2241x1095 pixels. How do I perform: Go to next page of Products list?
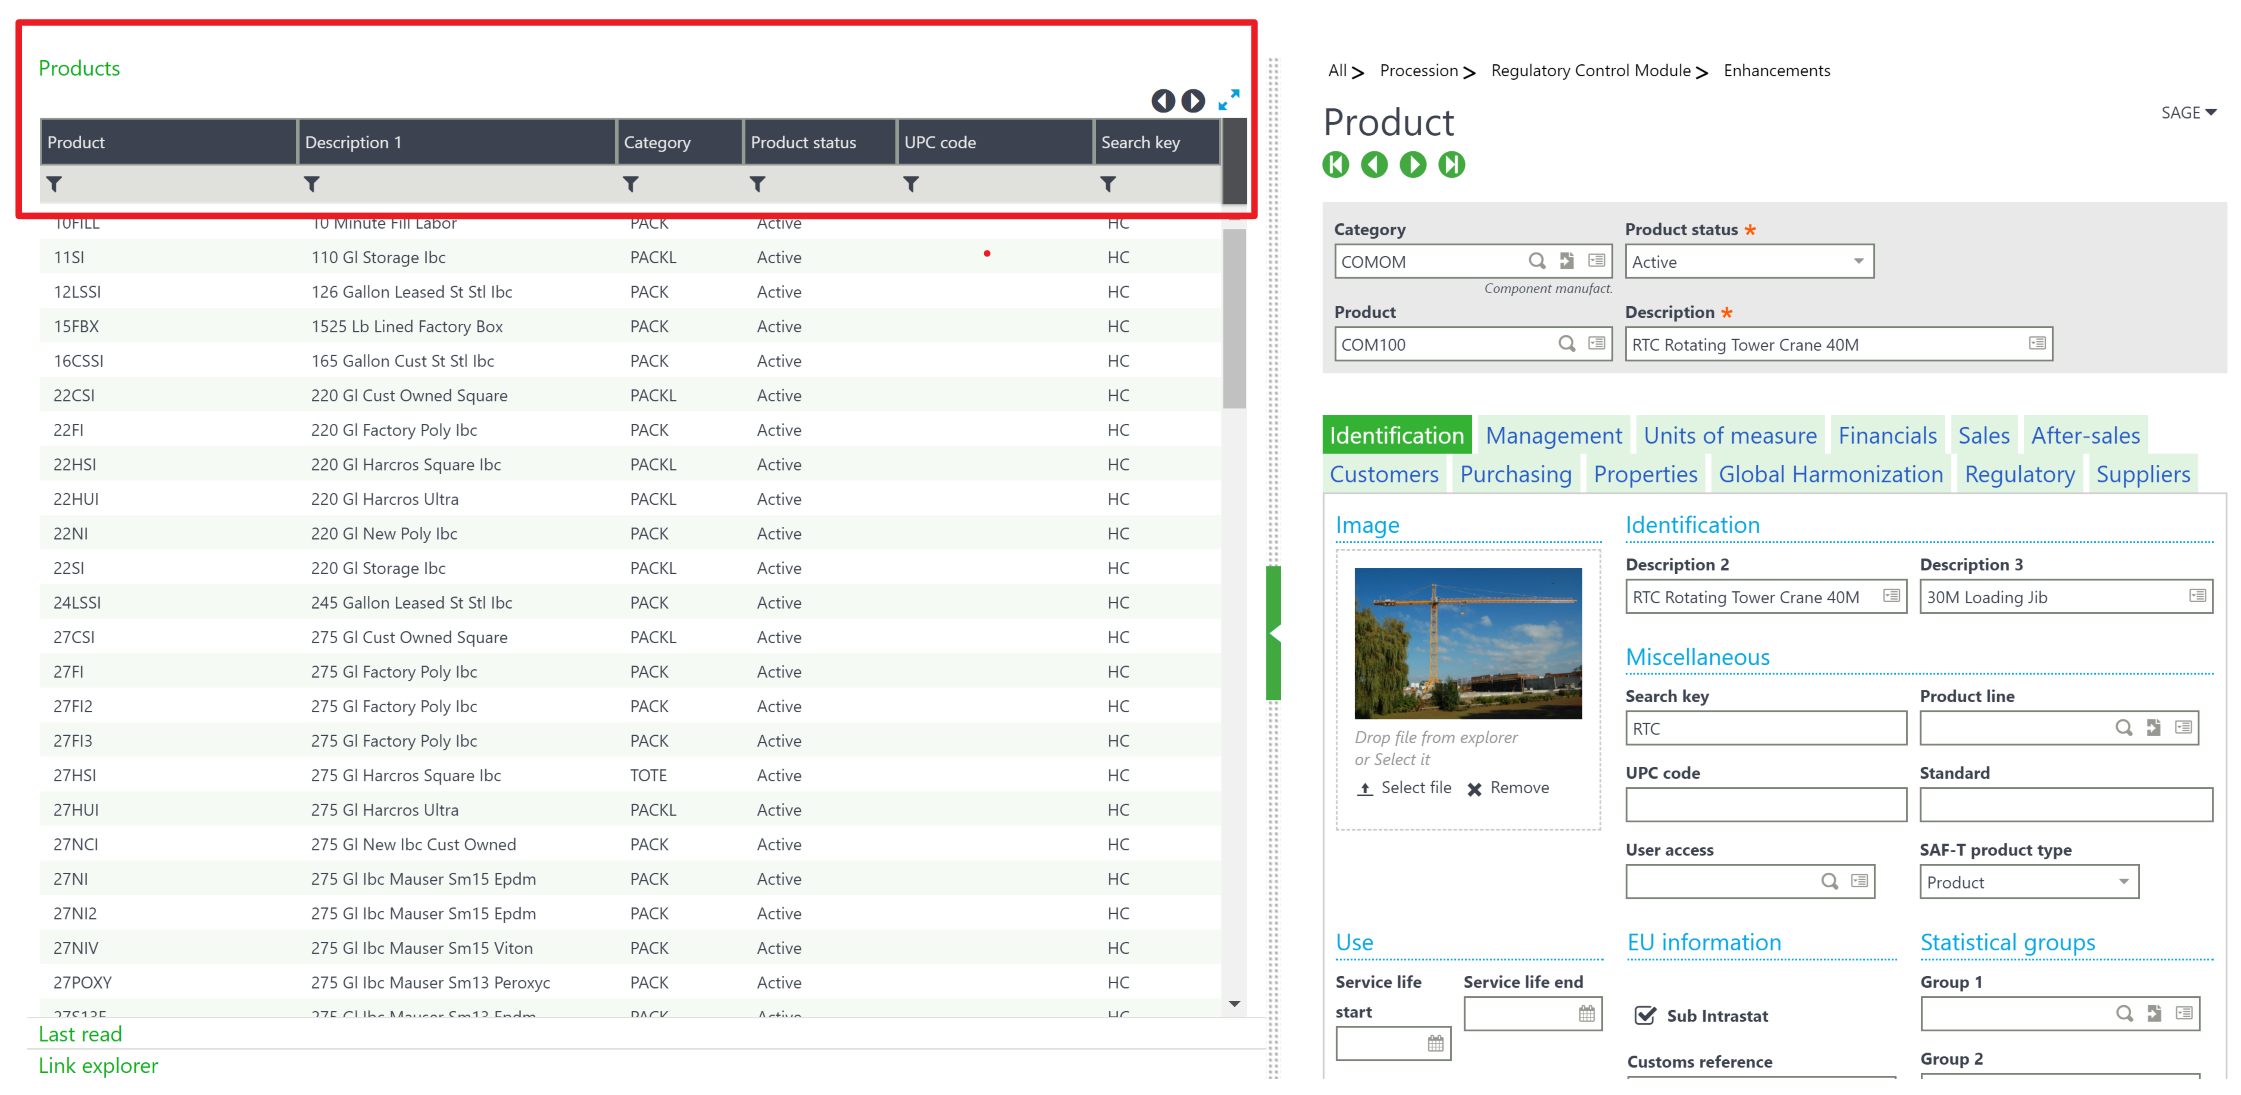(x=1193, y=101)
